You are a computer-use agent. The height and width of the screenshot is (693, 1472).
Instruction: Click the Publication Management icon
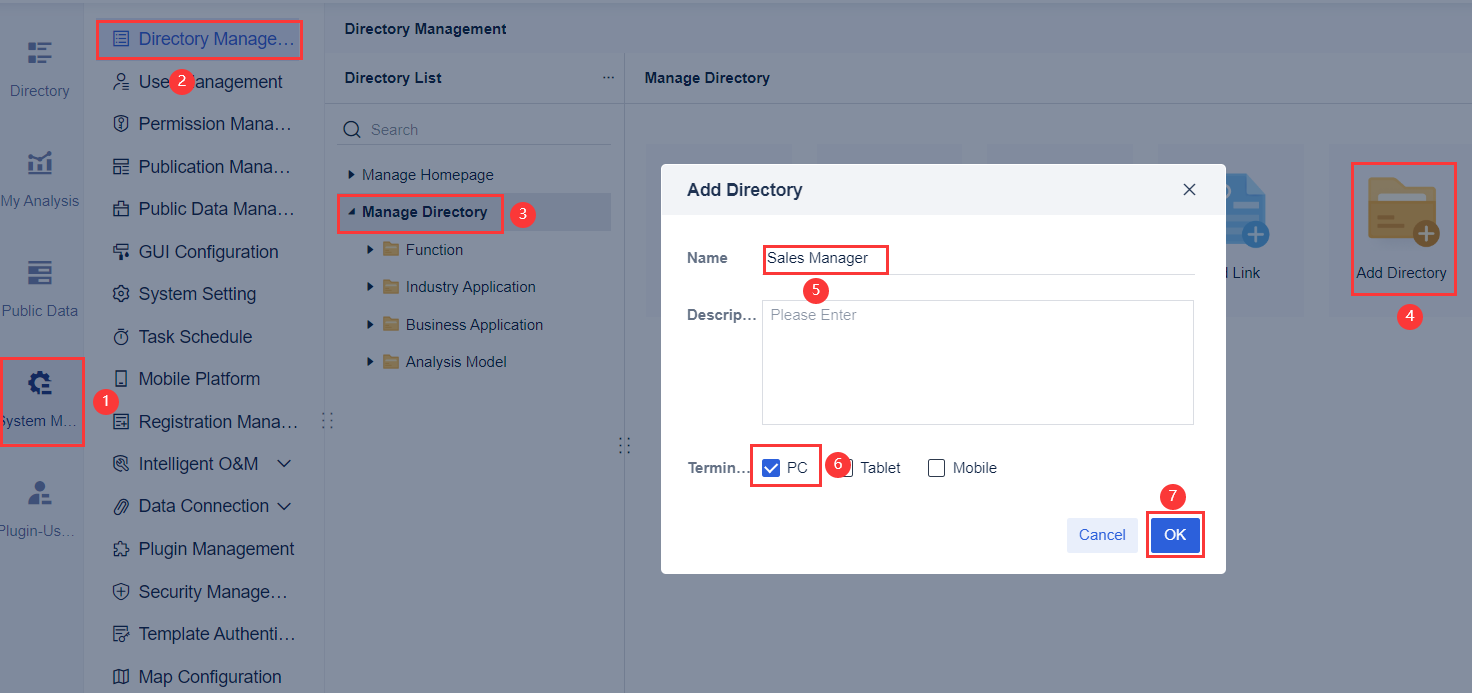(x=121, y=167)
